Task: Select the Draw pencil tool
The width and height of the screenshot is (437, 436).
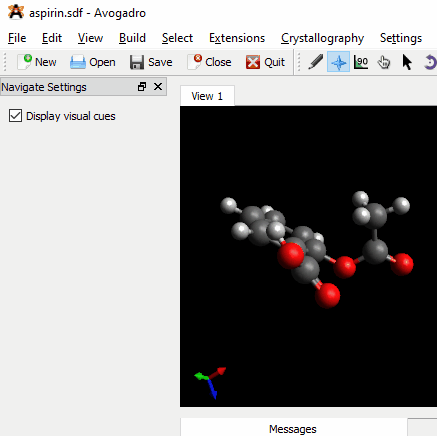Action: click(315, 62)
